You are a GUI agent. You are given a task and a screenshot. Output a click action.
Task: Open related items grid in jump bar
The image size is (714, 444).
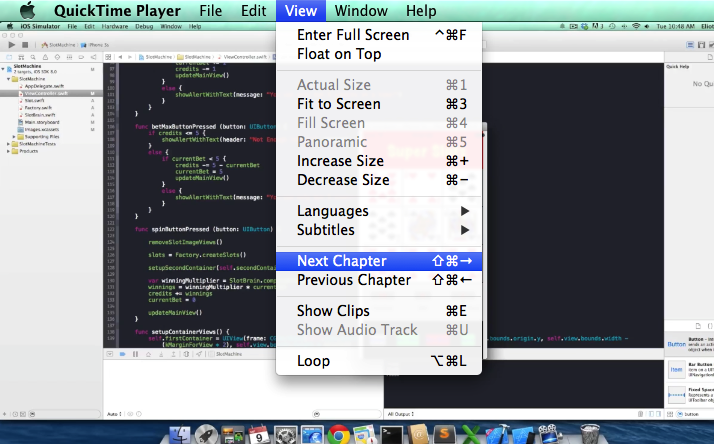[108, 57]
